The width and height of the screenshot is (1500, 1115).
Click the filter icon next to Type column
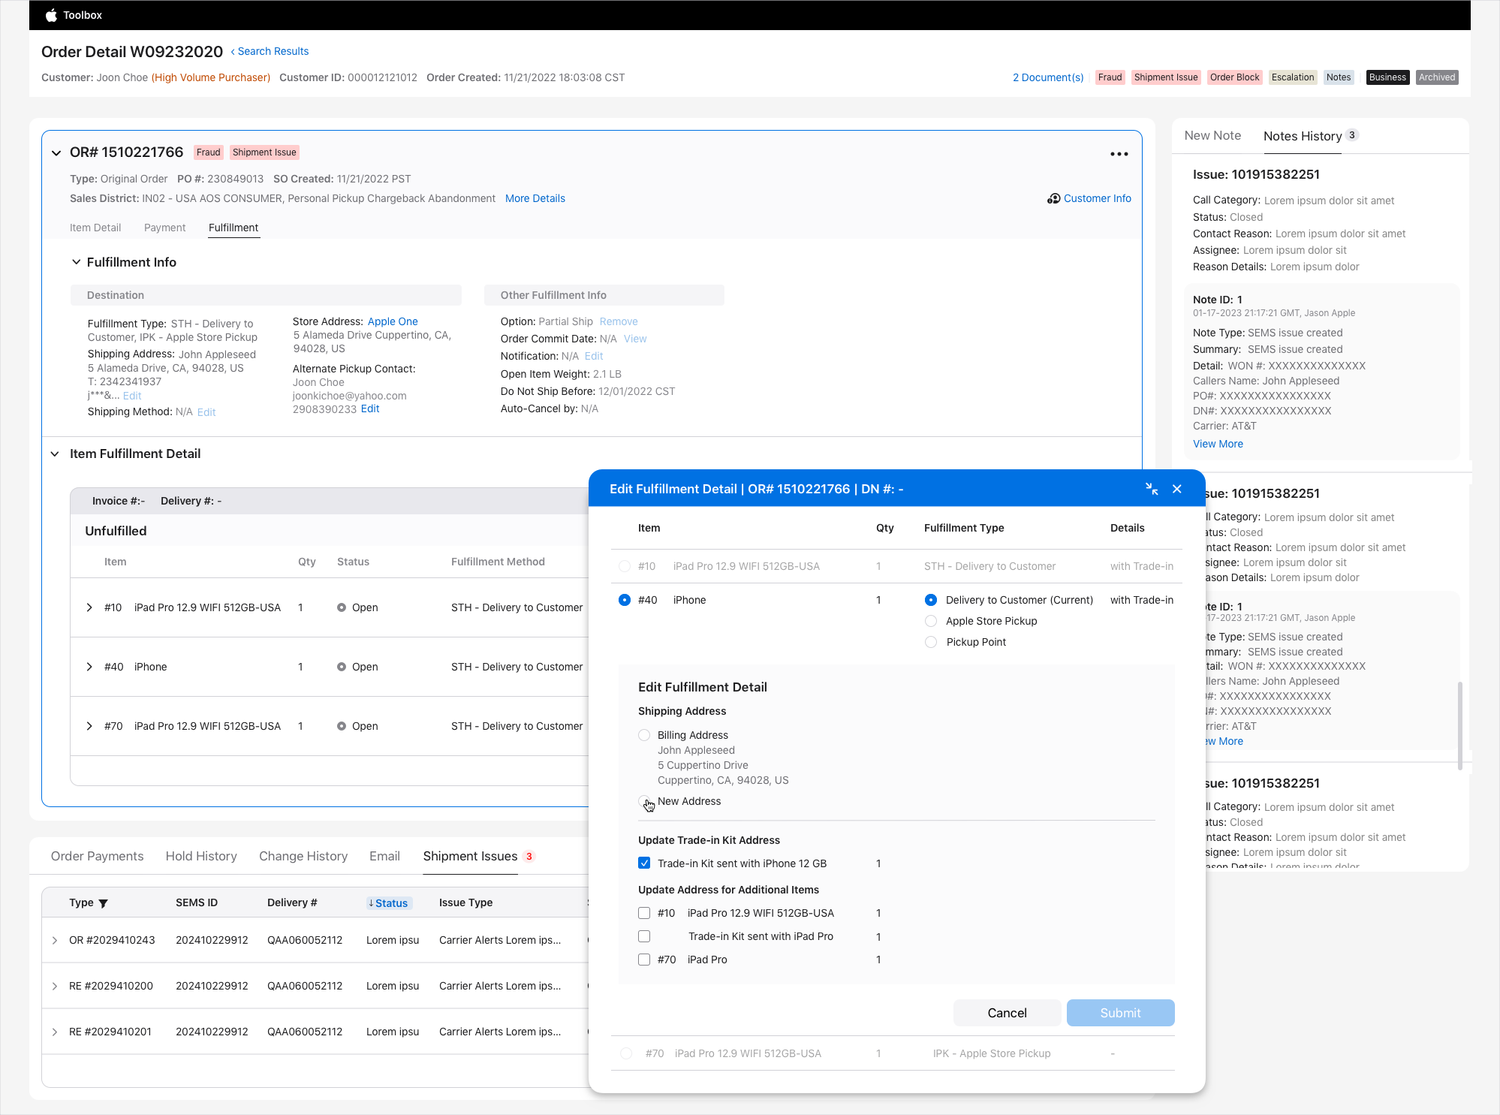(x=103, y=903)
